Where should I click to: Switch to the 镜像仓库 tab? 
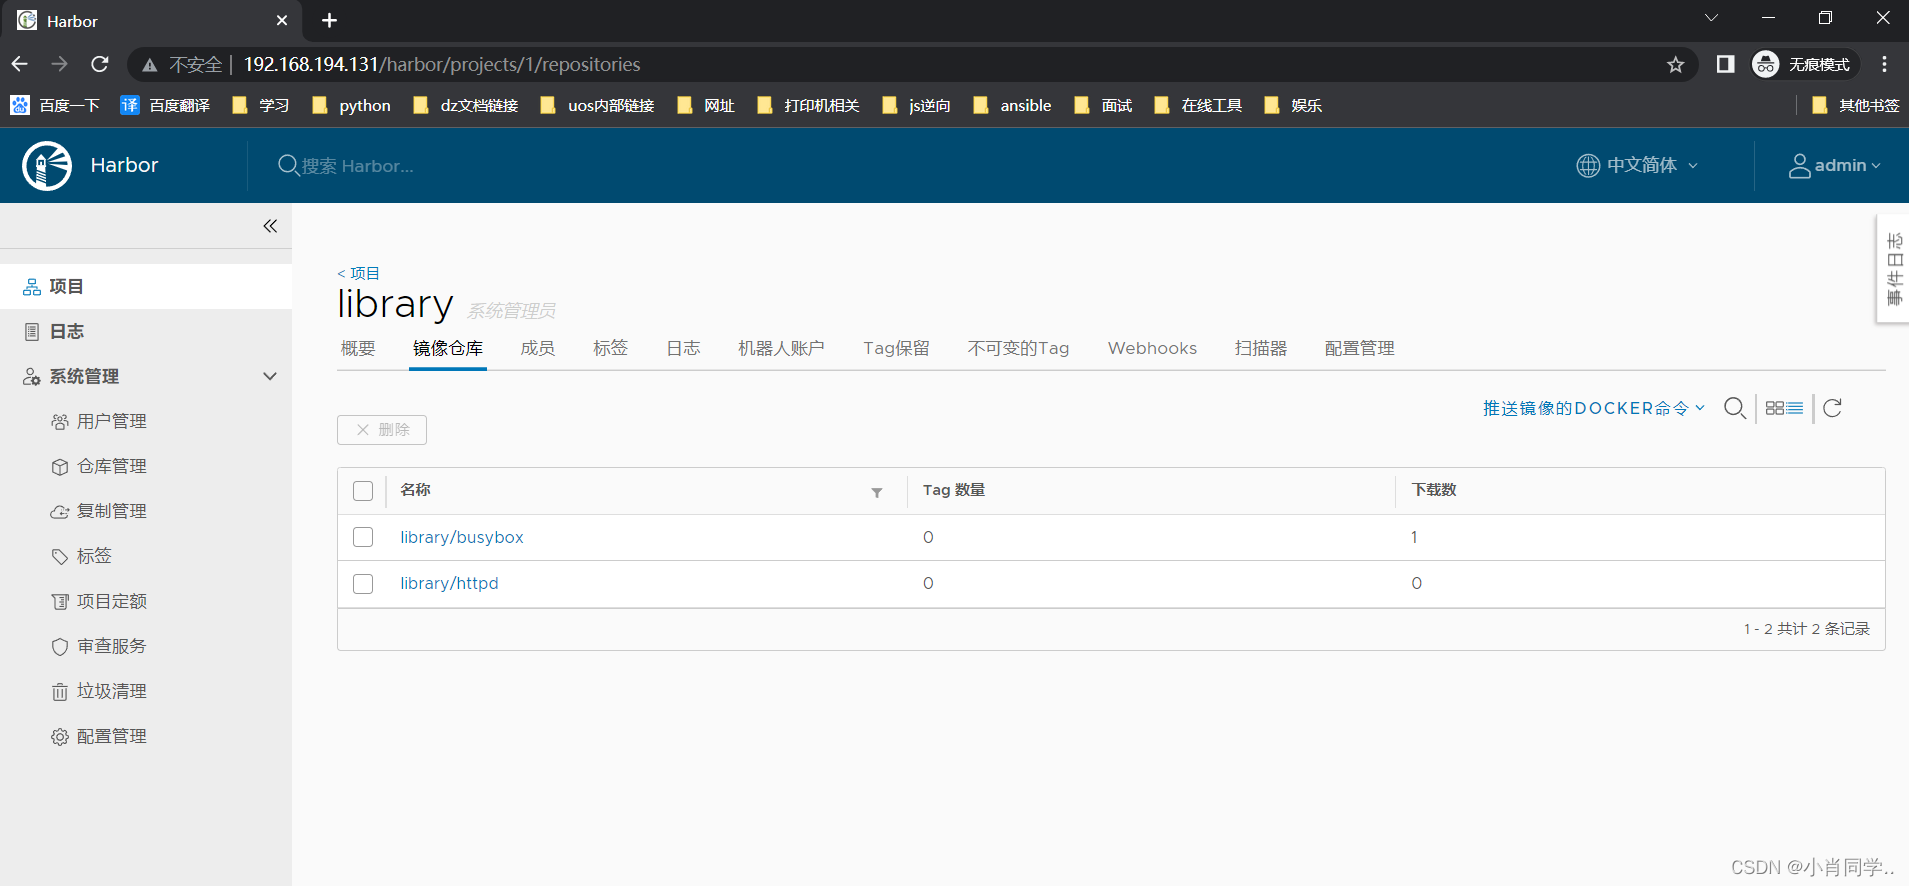448,348
